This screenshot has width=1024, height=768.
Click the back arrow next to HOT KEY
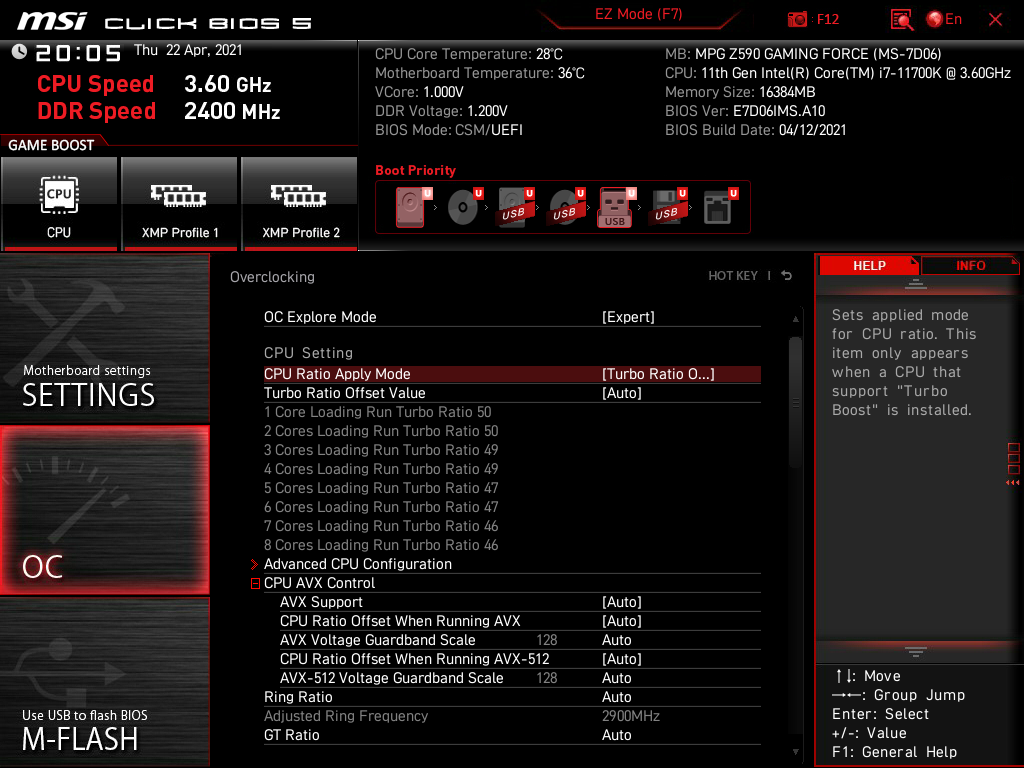pos(787,276)
